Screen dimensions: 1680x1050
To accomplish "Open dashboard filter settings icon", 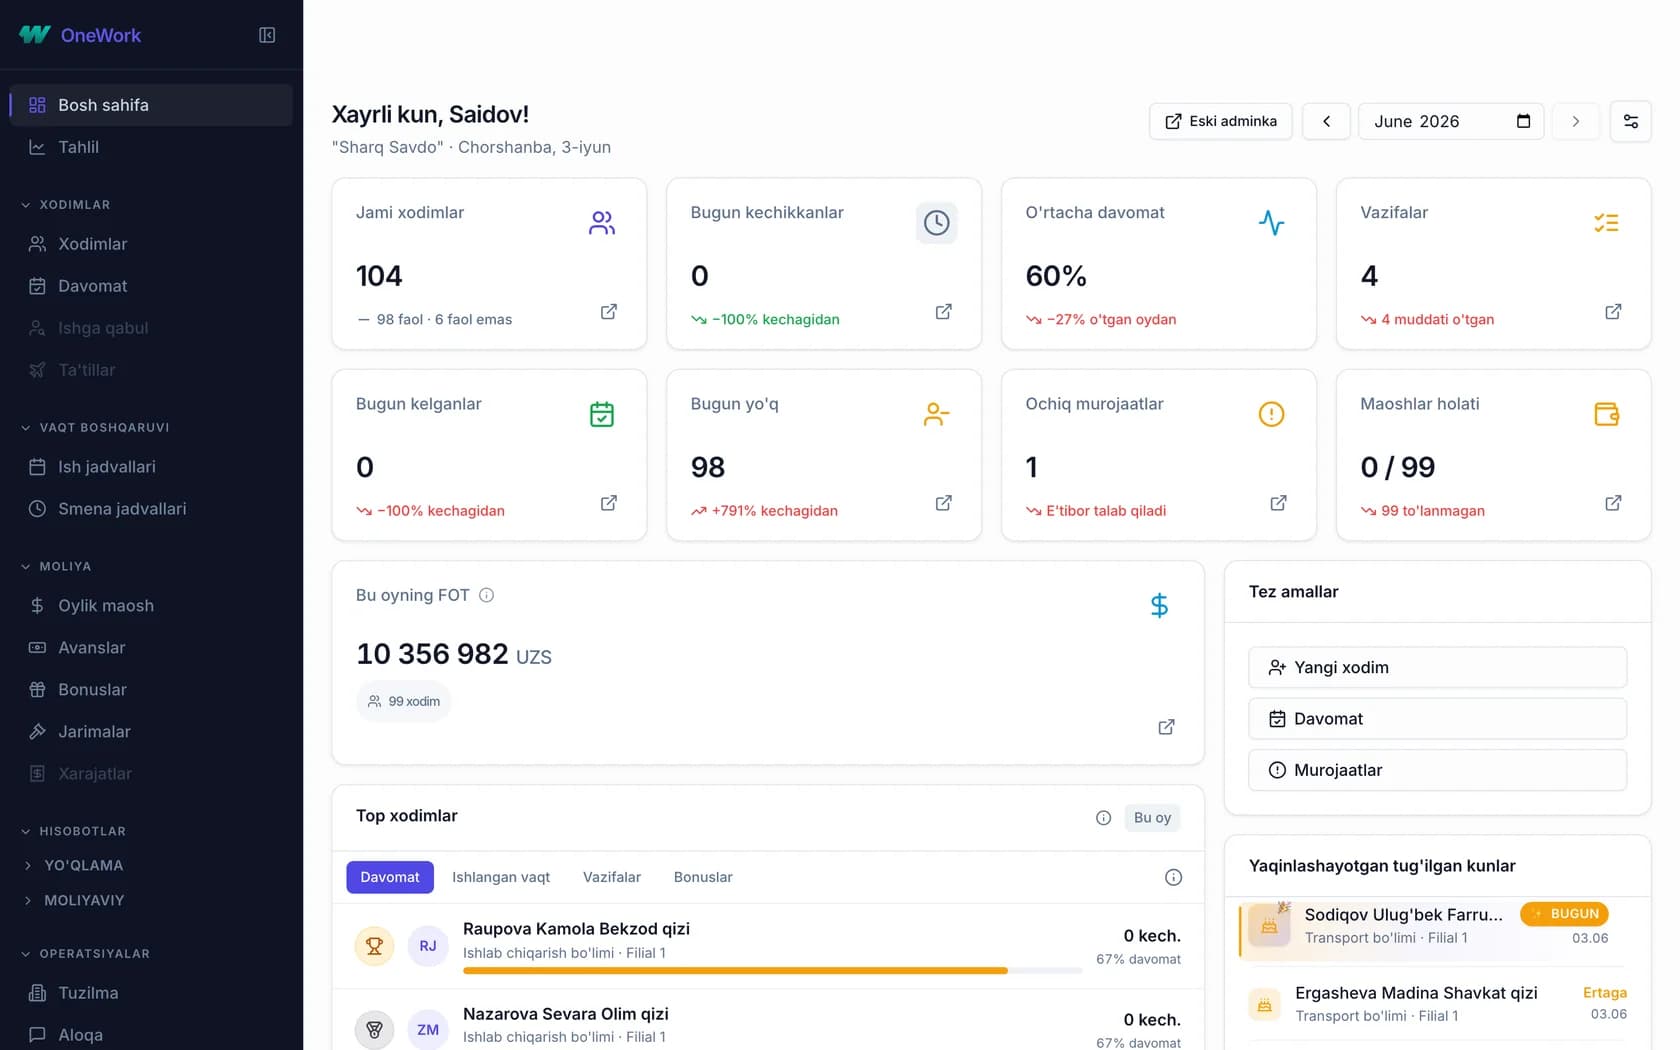I will click(1630, 122).
